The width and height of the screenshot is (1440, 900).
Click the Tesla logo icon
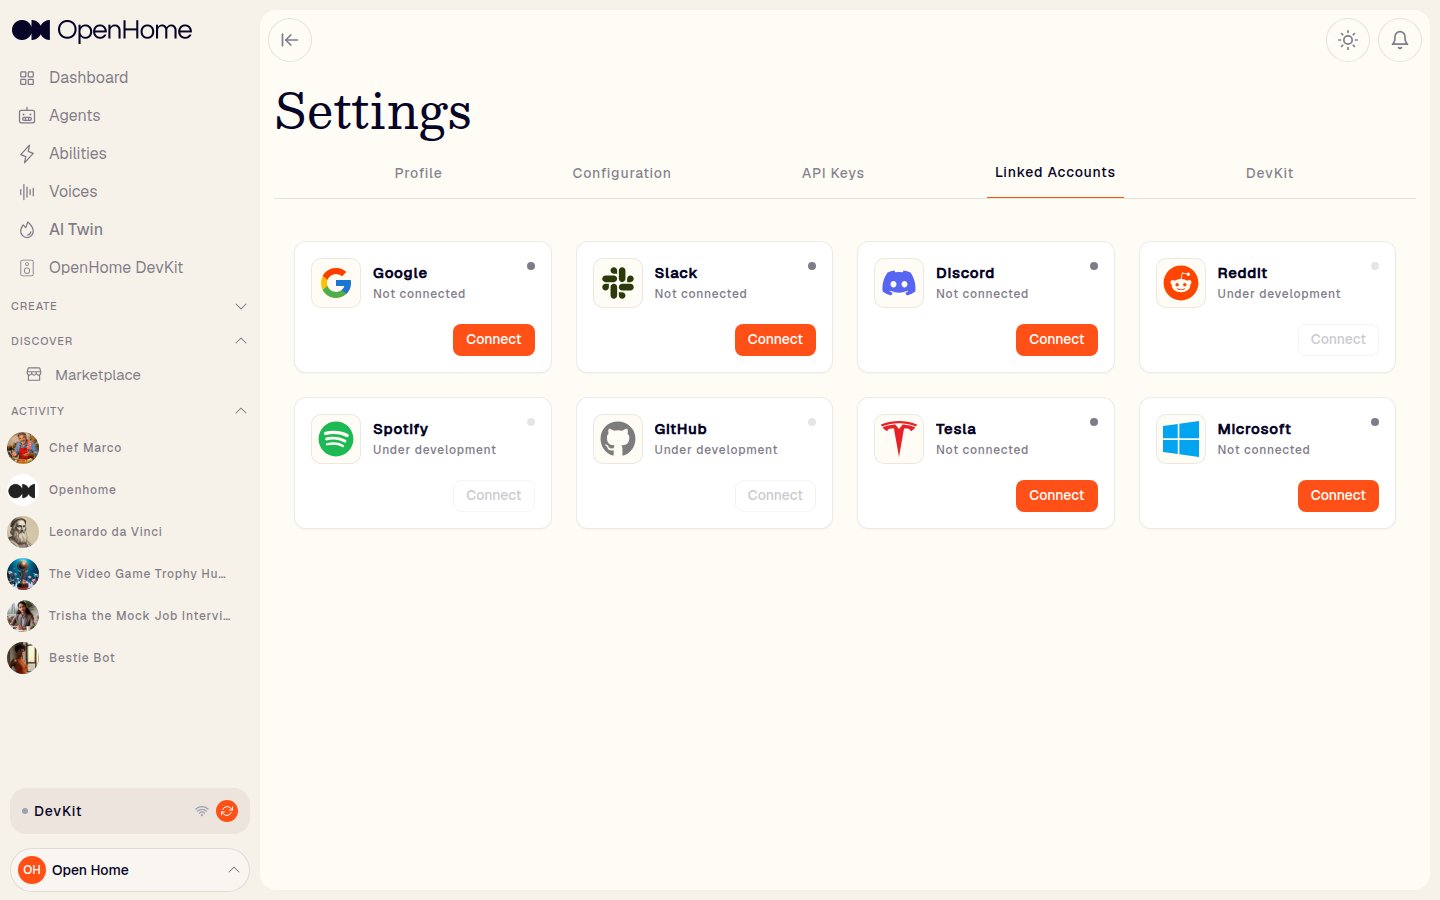[899, 439]
